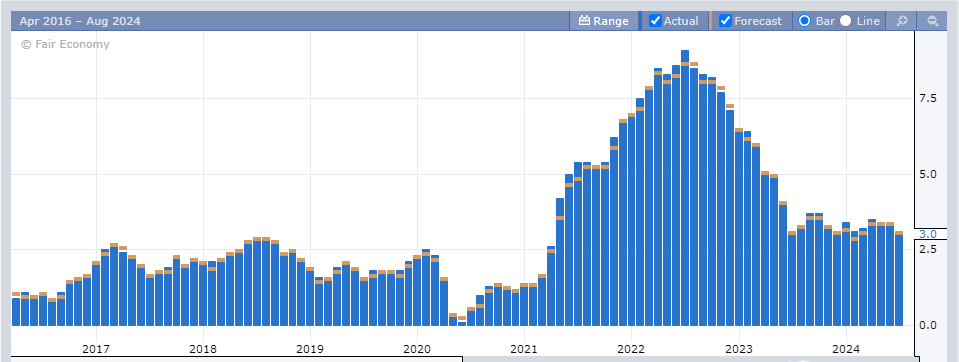Viewport: 959px width, 362px height.
Task: Click the zoom out magnifier icon
Action: click(x=933, y=21)
